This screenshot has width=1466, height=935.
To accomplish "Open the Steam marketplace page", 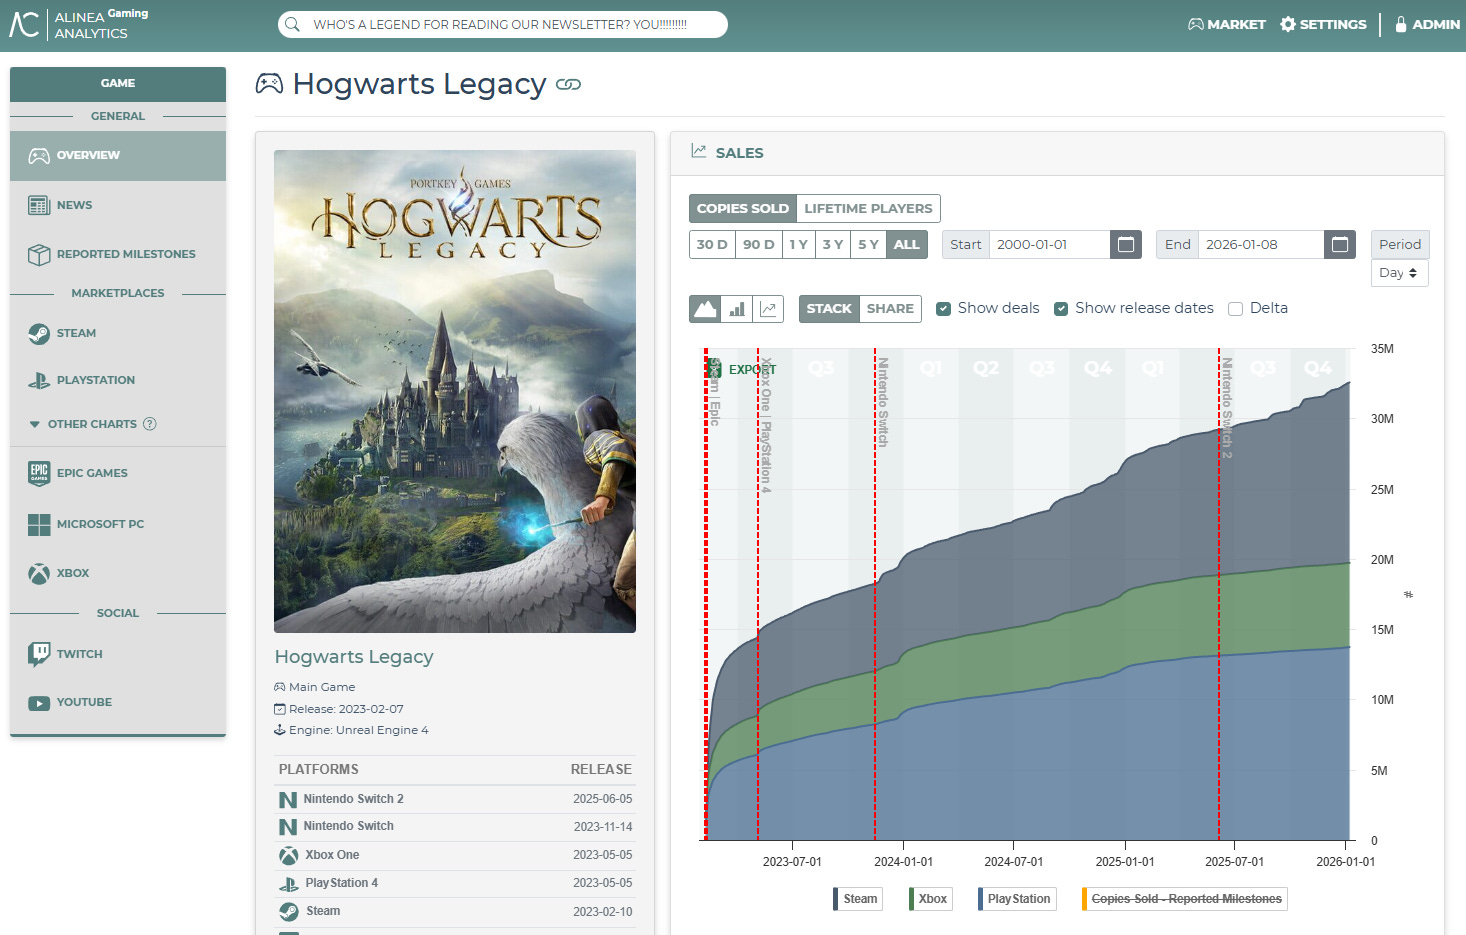I will (118, 333).
